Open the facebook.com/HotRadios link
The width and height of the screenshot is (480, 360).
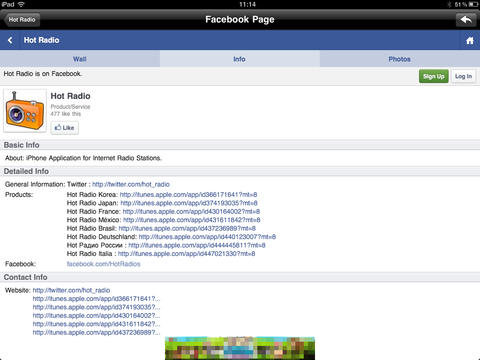tap(103, 264)
